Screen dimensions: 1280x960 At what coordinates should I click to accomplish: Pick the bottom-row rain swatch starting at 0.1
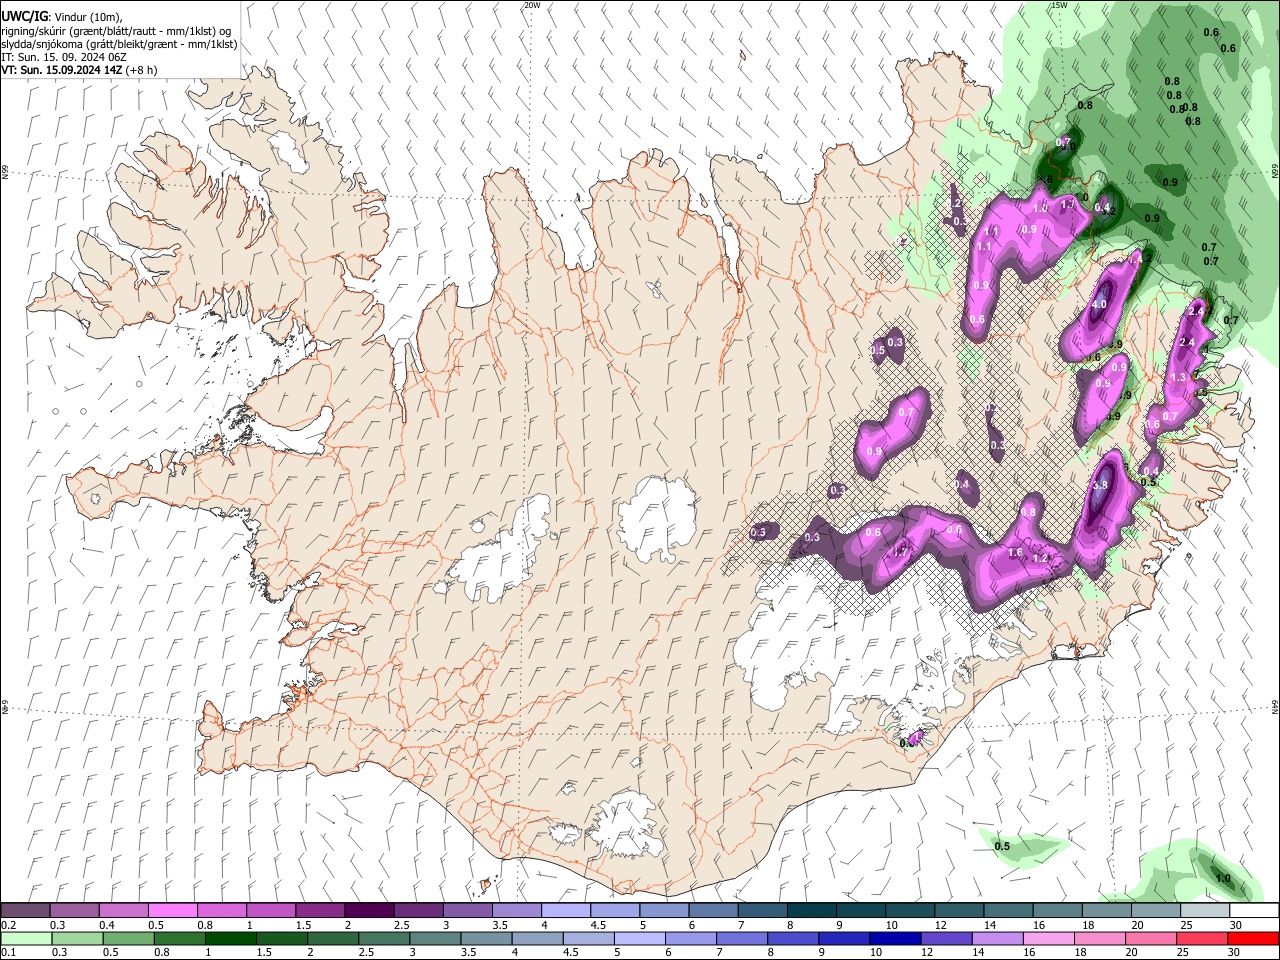(x=27, y=938)
